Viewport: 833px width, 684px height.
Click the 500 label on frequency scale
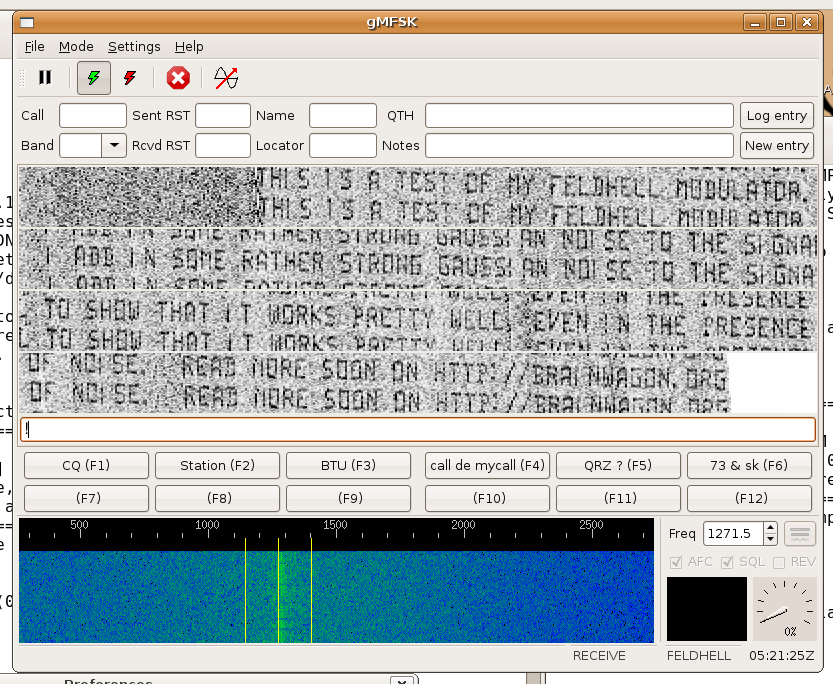pyautogui.click(x=79, y=525)
